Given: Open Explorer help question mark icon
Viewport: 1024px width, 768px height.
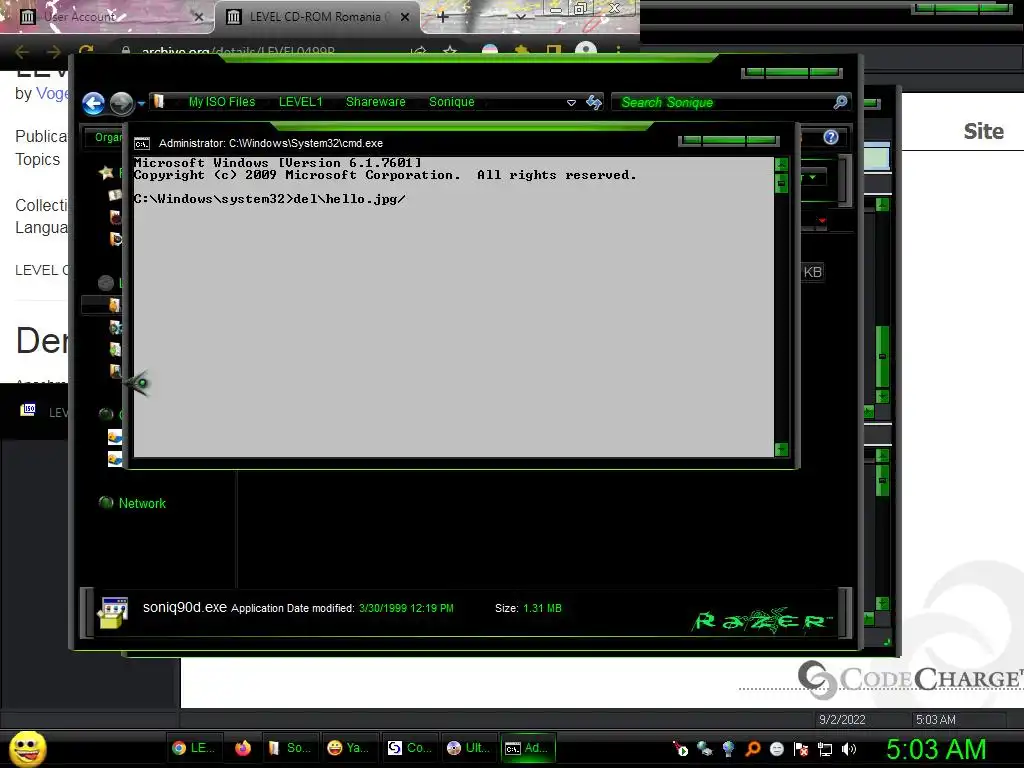Looking at the screenshot, I should [x=831, y=137].
